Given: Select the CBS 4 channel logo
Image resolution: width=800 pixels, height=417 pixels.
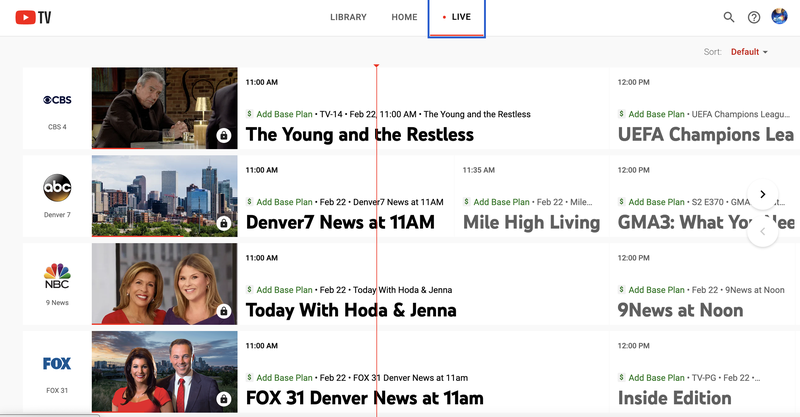Looking at the screenshot, I should 57,100.
